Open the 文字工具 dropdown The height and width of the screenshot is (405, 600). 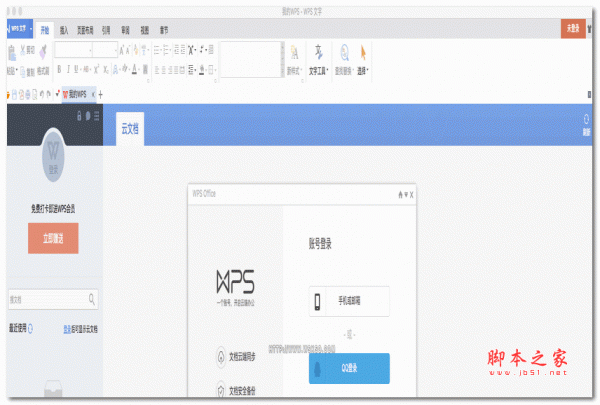(x=318, y=60)
